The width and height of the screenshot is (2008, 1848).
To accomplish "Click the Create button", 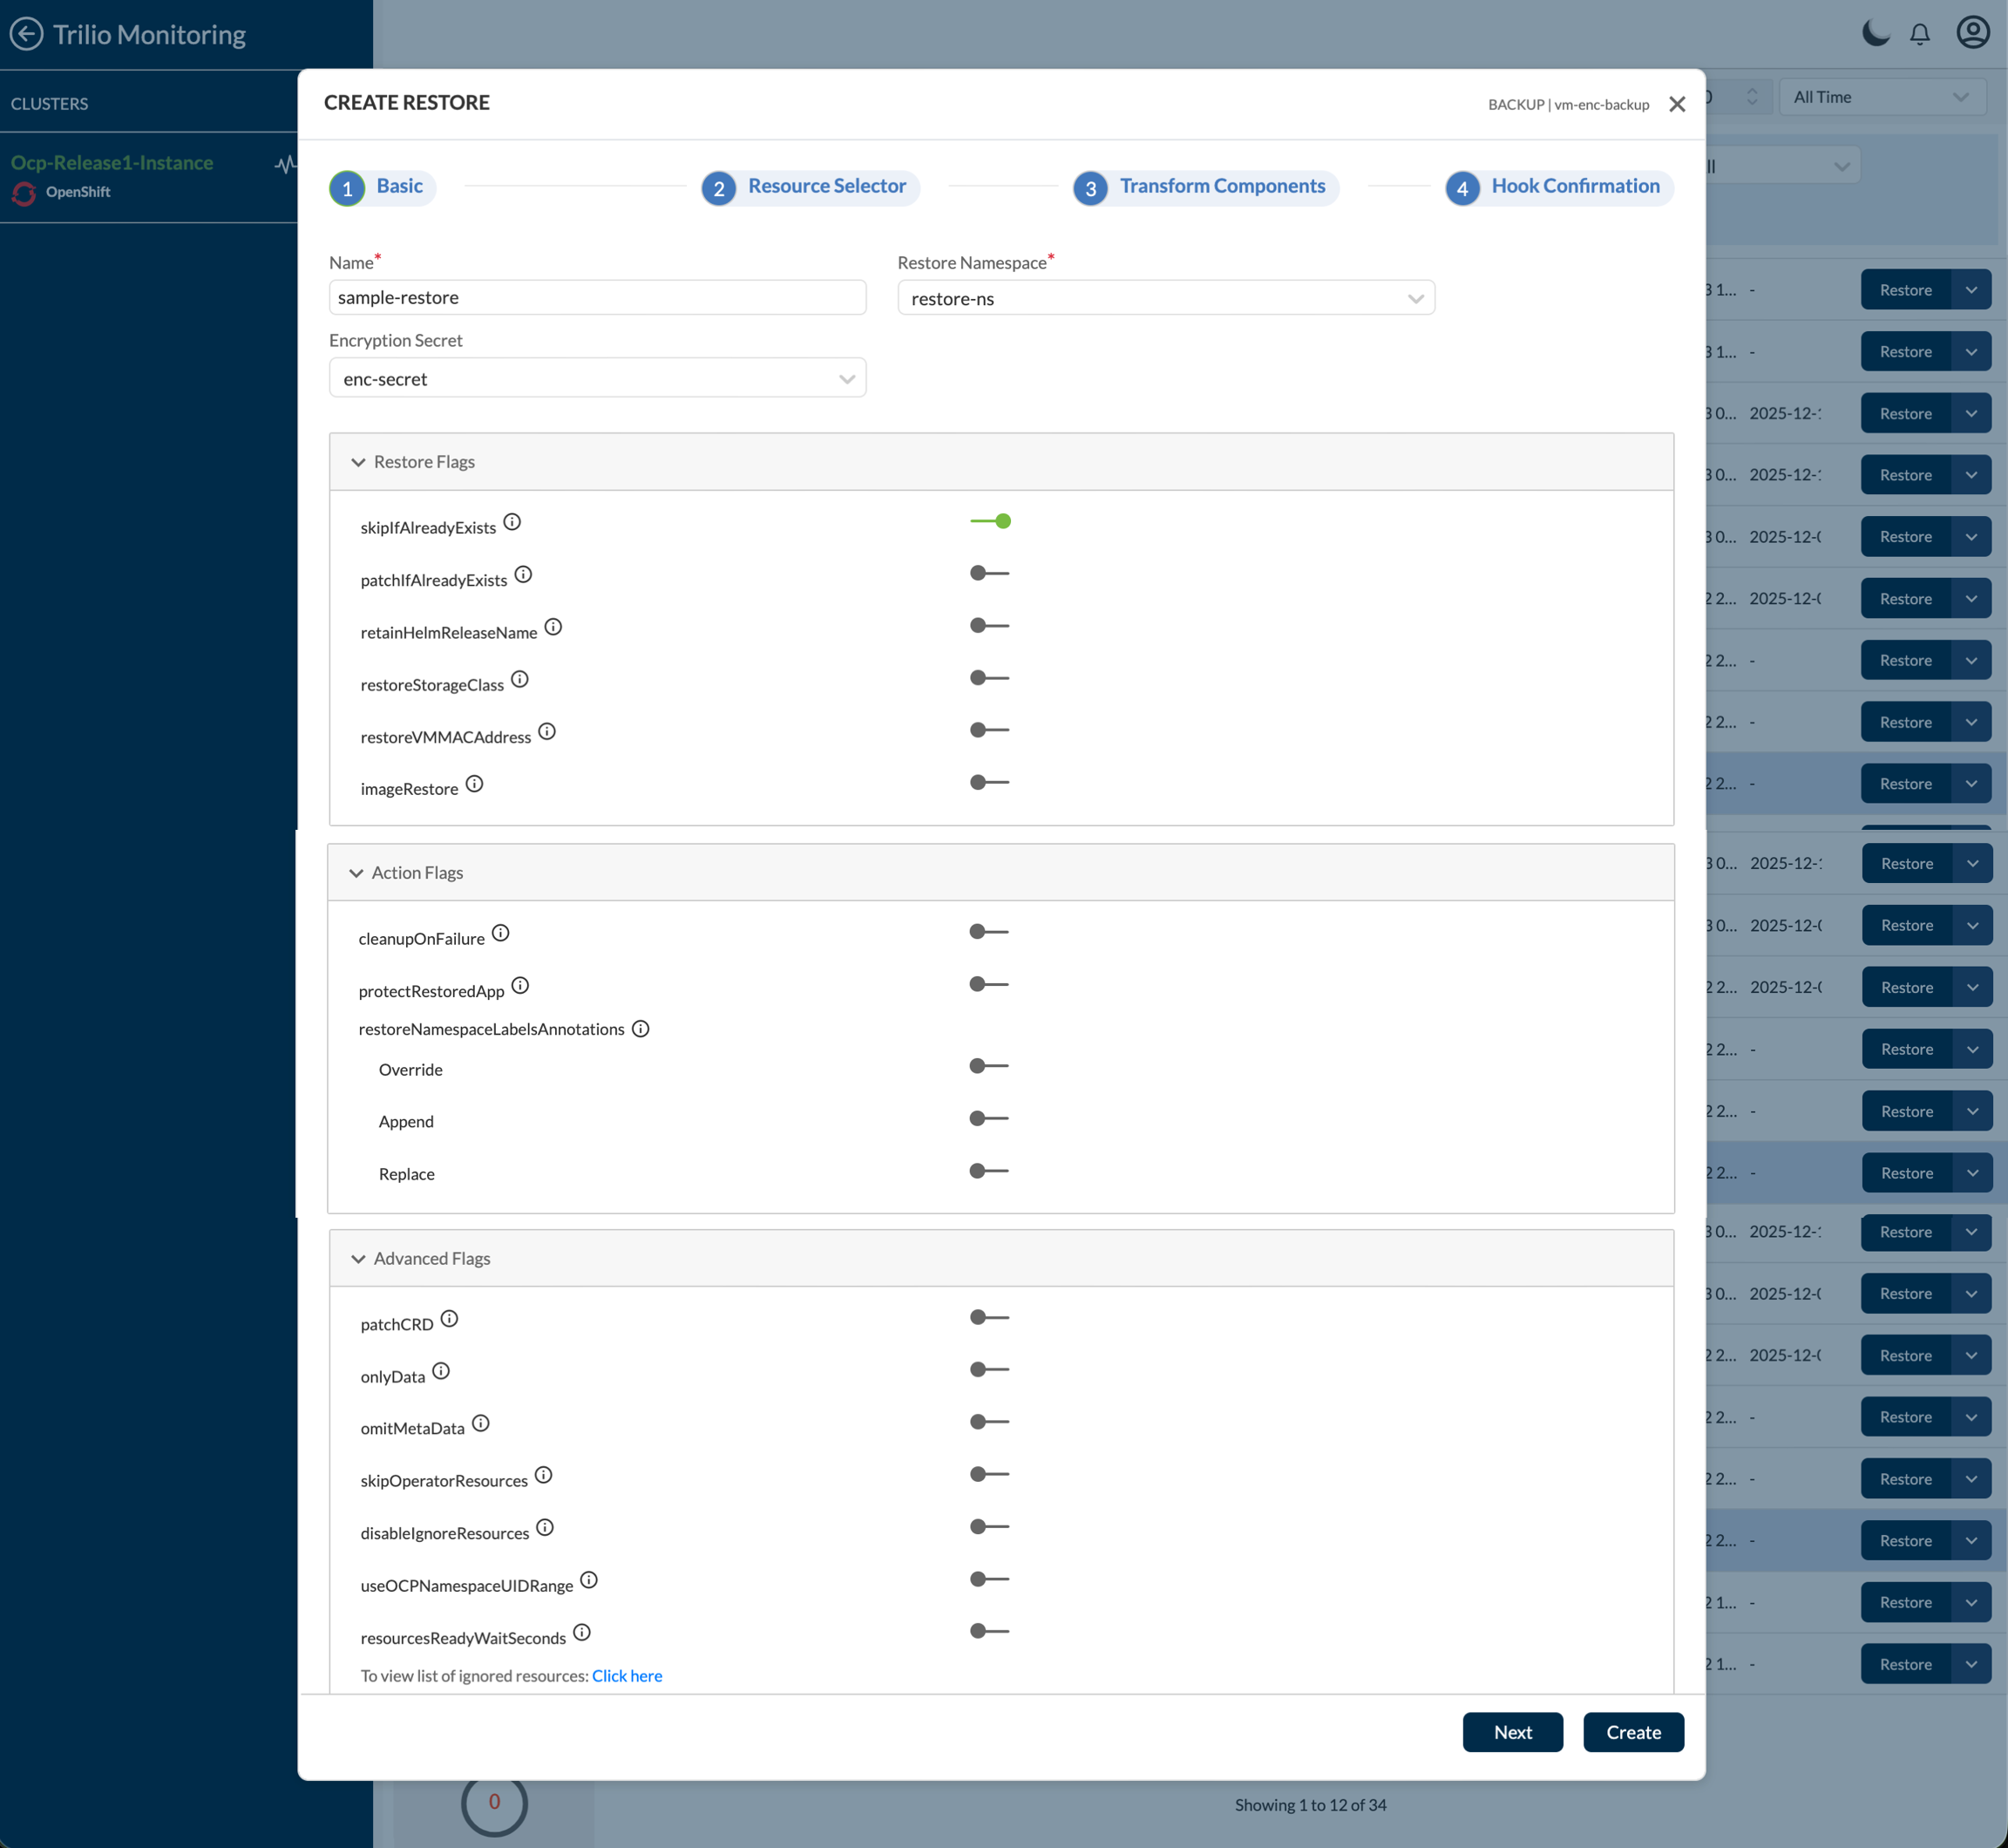I will pos(1632,1732).
